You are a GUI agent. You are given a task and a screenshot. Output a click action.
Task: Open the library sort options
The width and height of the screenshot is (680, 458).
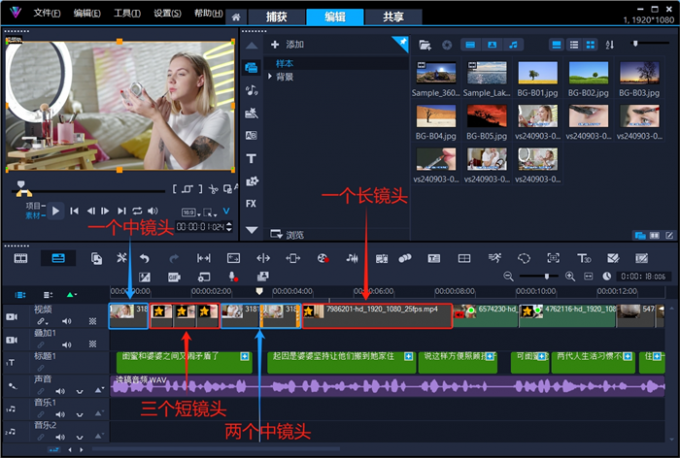point(610,45)
